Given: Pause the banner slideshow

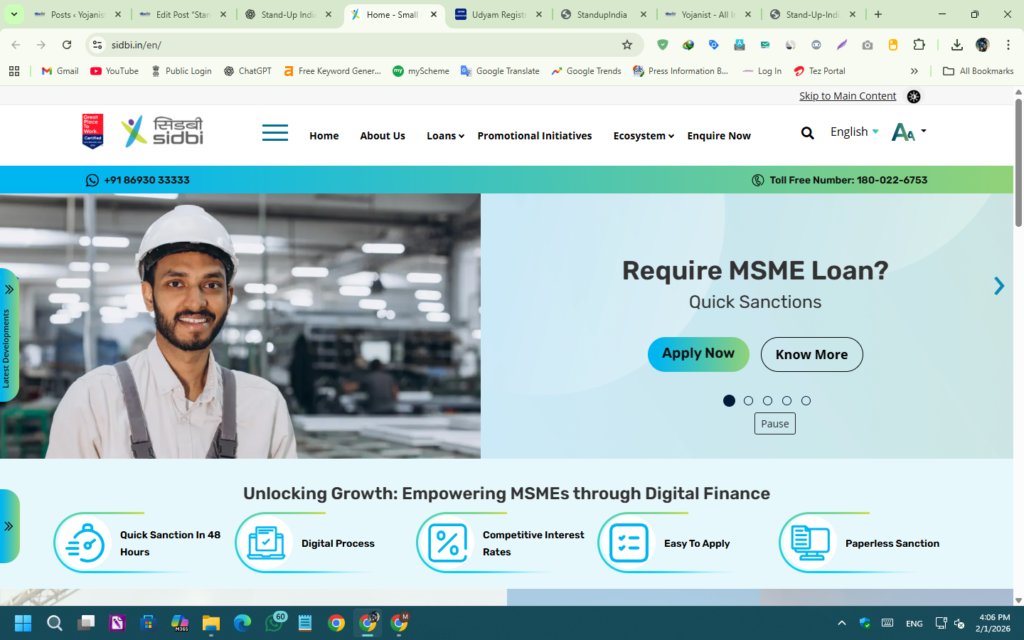Looking at the screenshot, I should click(x=774, y=423).
